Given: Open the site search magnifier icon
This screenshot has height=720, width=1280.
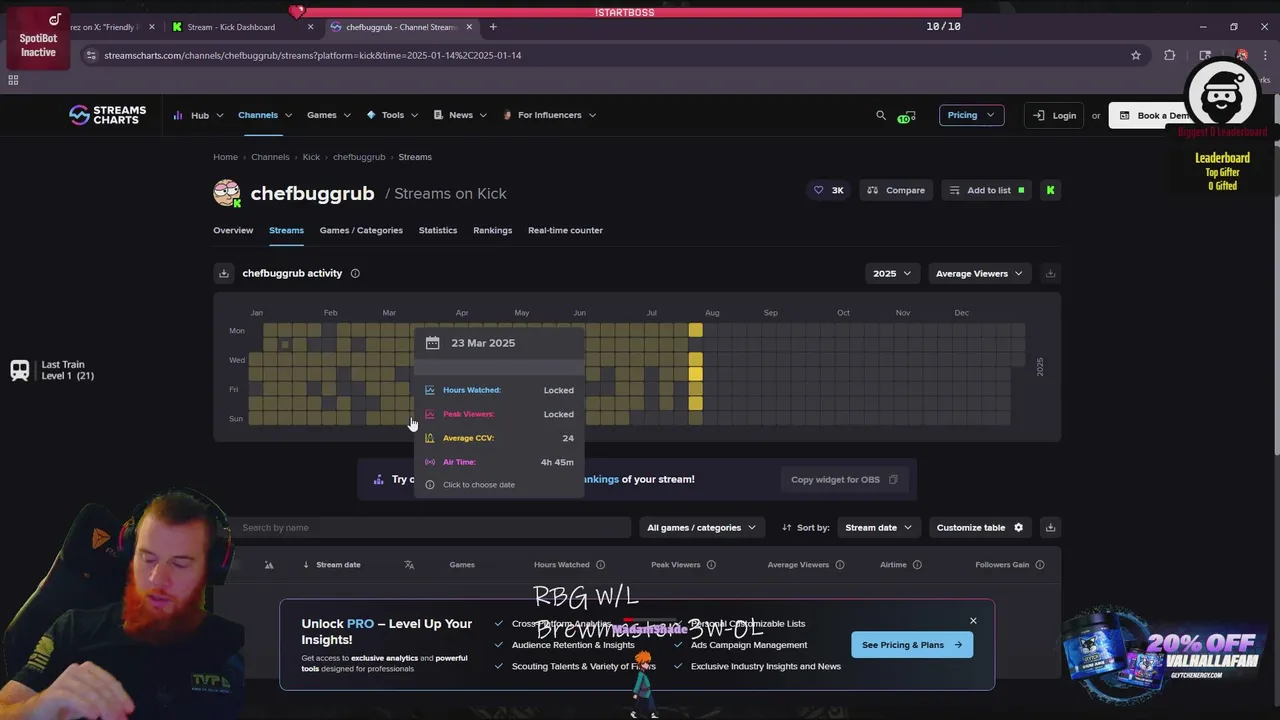Looking at the screenshot, I should click(x=881, y=115).
